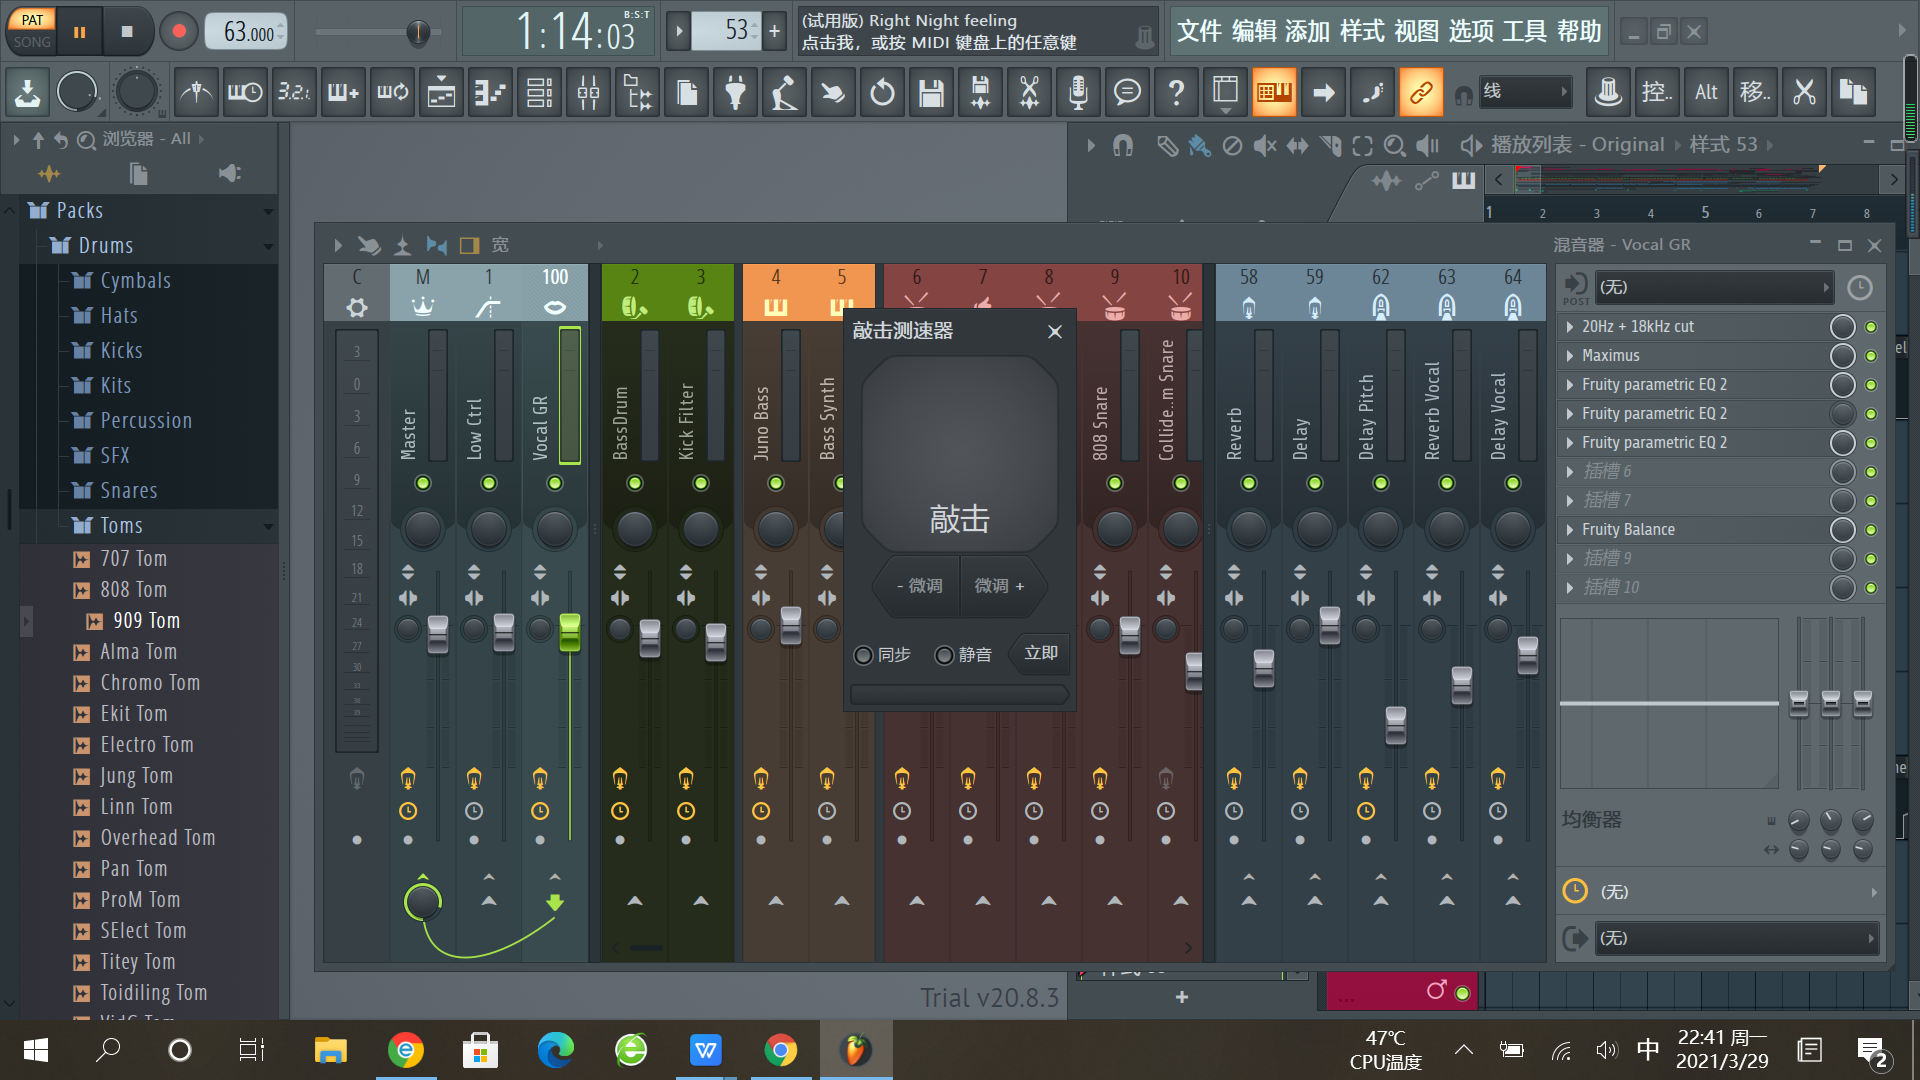This screenshot has width=1920, height=1080.
Task: Click the save project floppy icon
Action: [931, 93]
